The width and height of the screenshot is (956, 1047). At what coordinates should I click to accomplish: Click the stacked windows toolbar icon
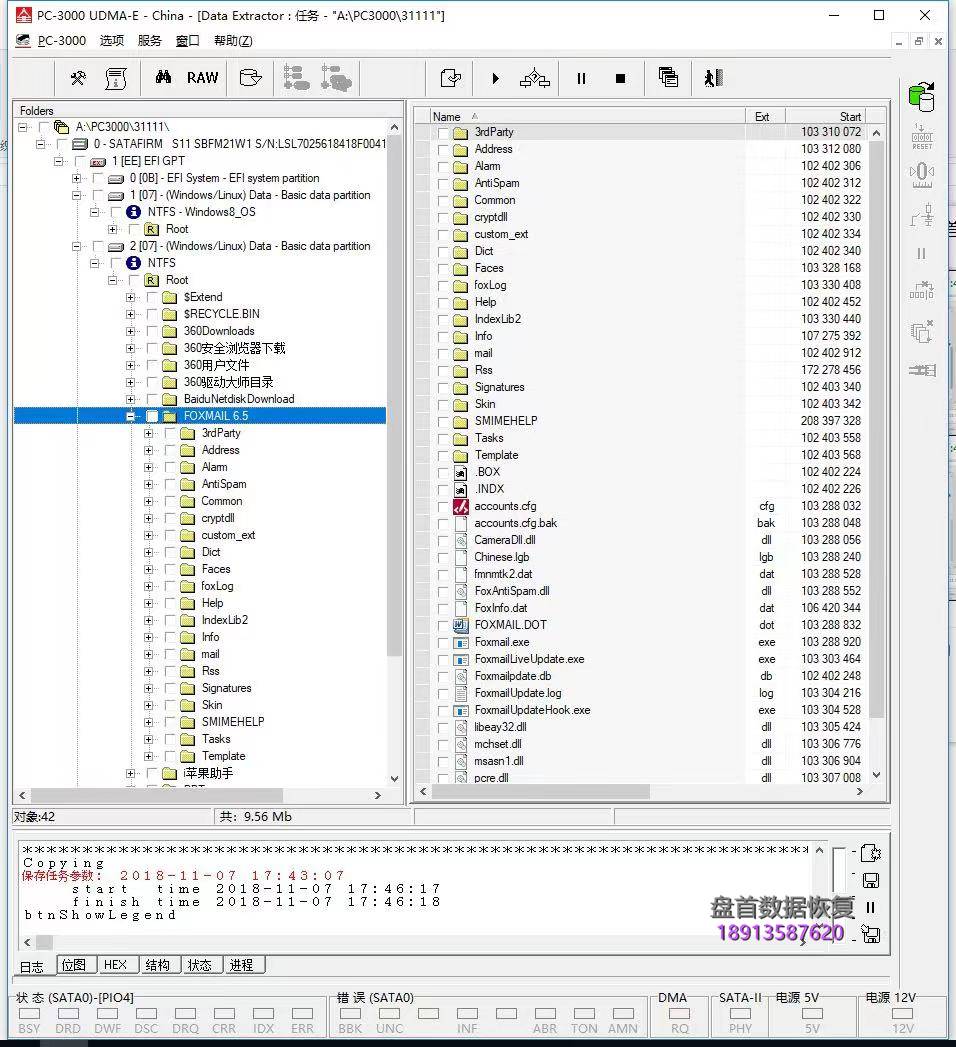point(668,77)
